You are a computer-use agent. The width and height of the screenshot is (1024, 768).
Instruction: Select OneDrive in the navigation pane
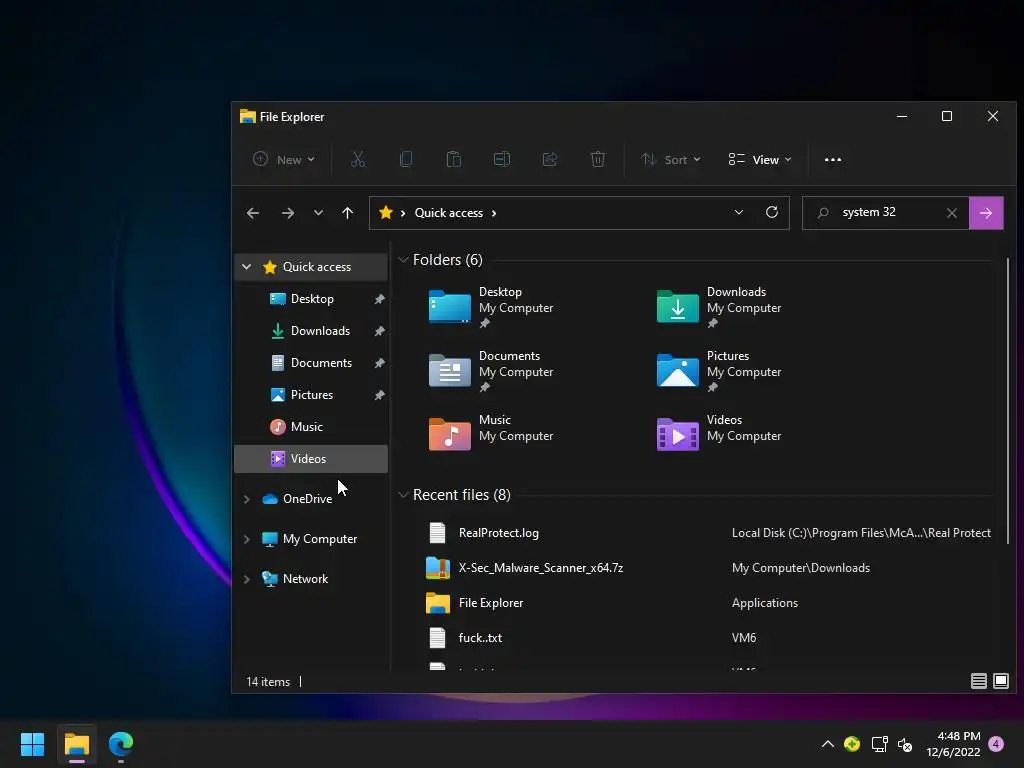[x=311, y=499]
